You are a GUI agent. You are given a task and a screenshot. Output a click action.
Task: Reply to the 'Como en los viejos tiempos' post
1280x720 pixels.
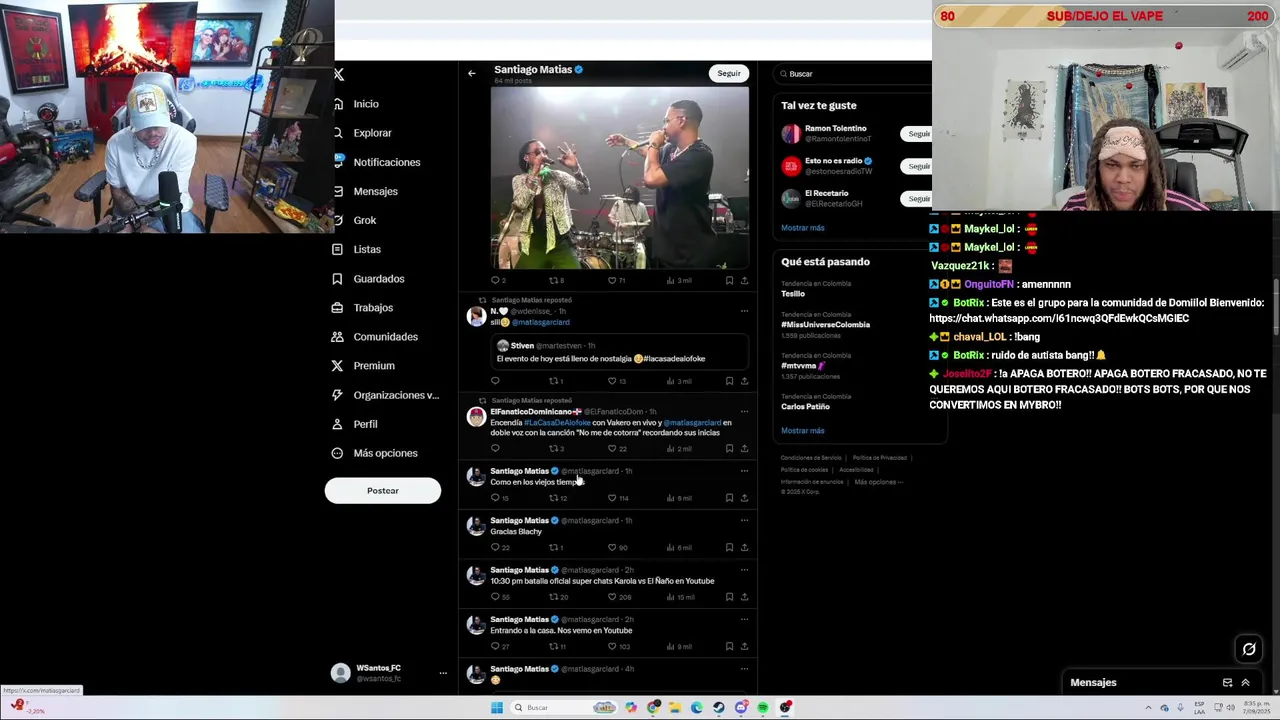pos(495,498)
